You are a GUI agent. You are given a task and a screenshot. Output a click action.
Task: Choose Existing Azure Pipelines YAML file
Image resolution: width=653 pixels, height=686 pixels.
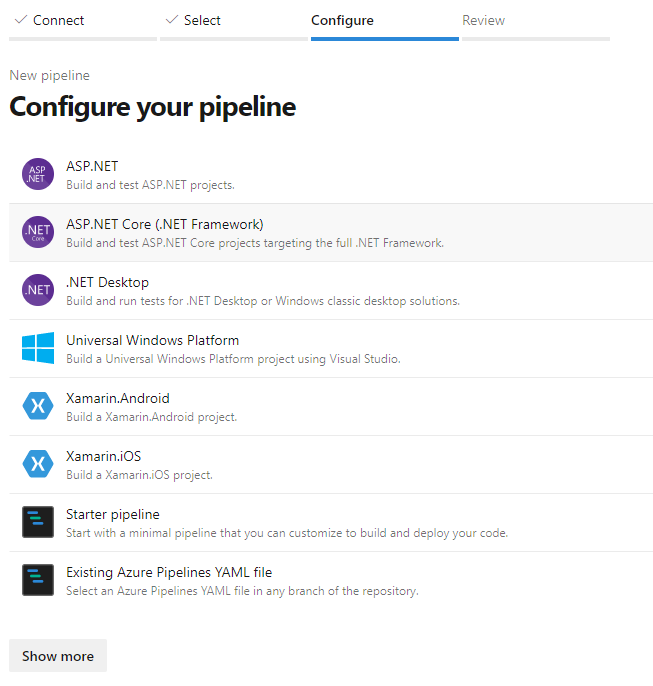point(169,572)
